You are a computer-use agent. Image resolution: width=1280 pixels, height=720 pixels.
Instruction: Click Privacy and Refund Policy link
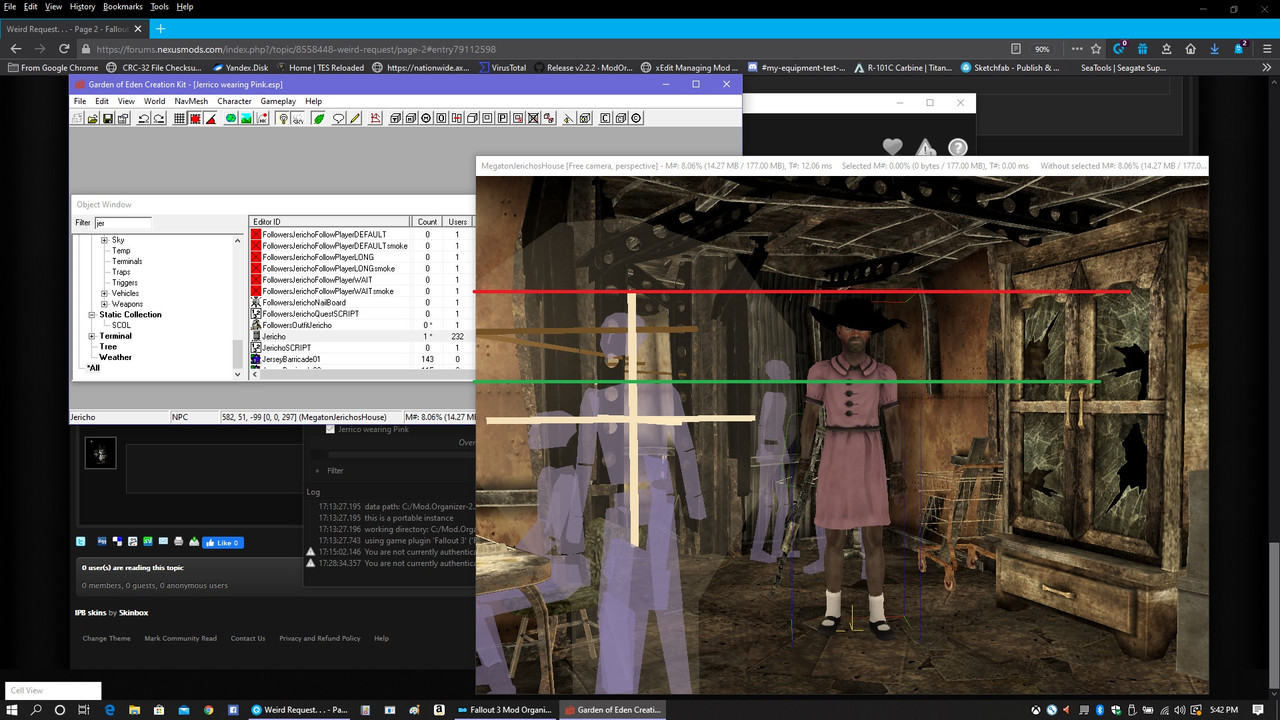click(x=320, y=638)
